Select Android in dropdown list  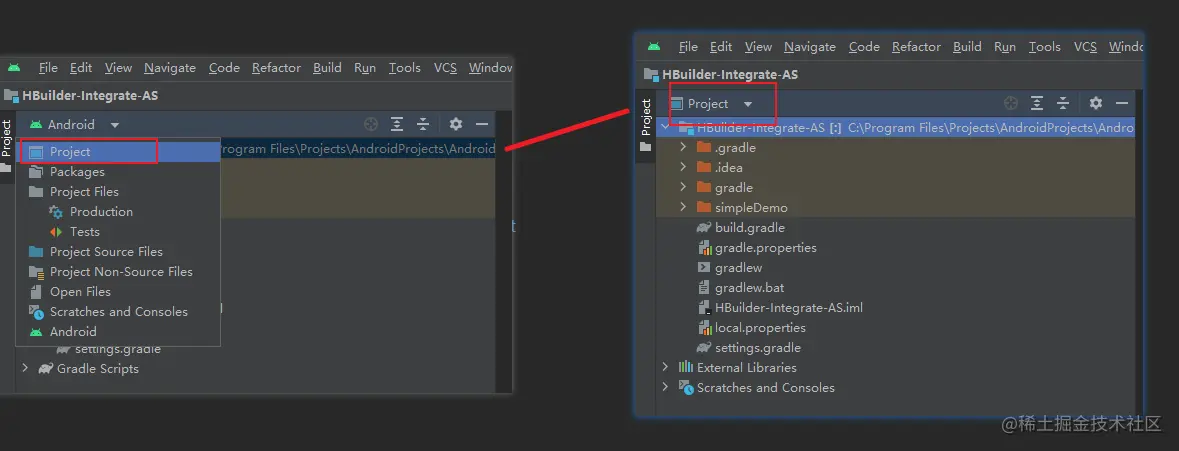point(118,331)
